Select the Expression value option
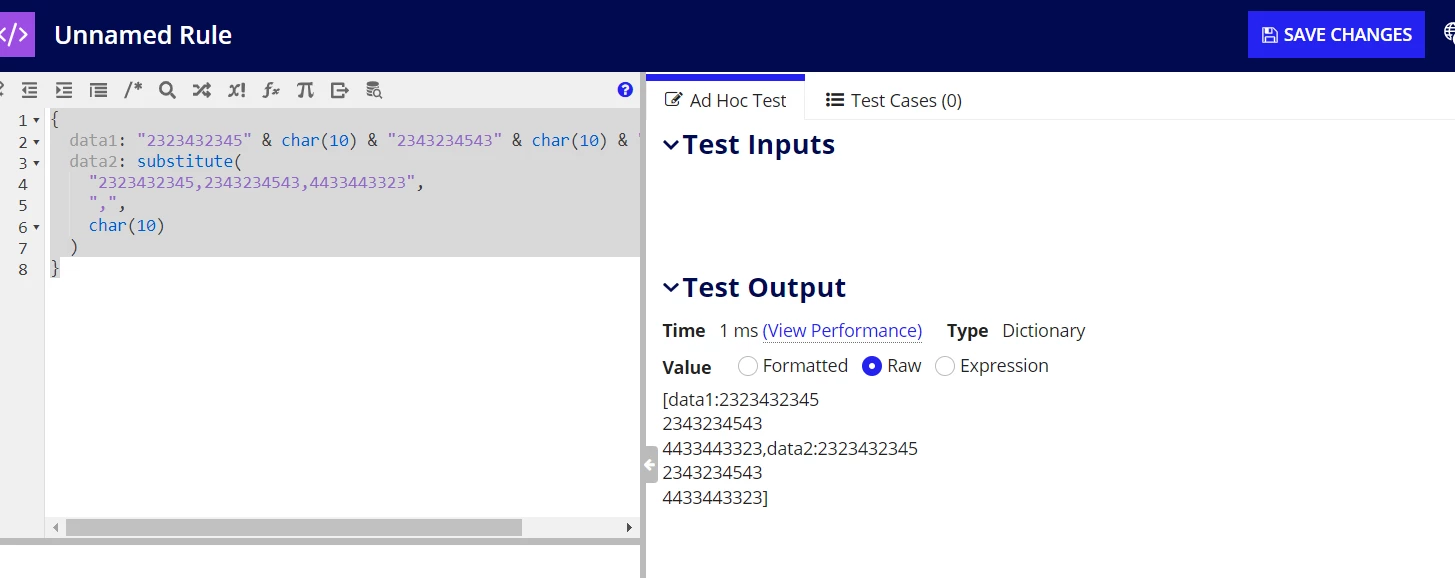1455x578 pixels. 945,366
